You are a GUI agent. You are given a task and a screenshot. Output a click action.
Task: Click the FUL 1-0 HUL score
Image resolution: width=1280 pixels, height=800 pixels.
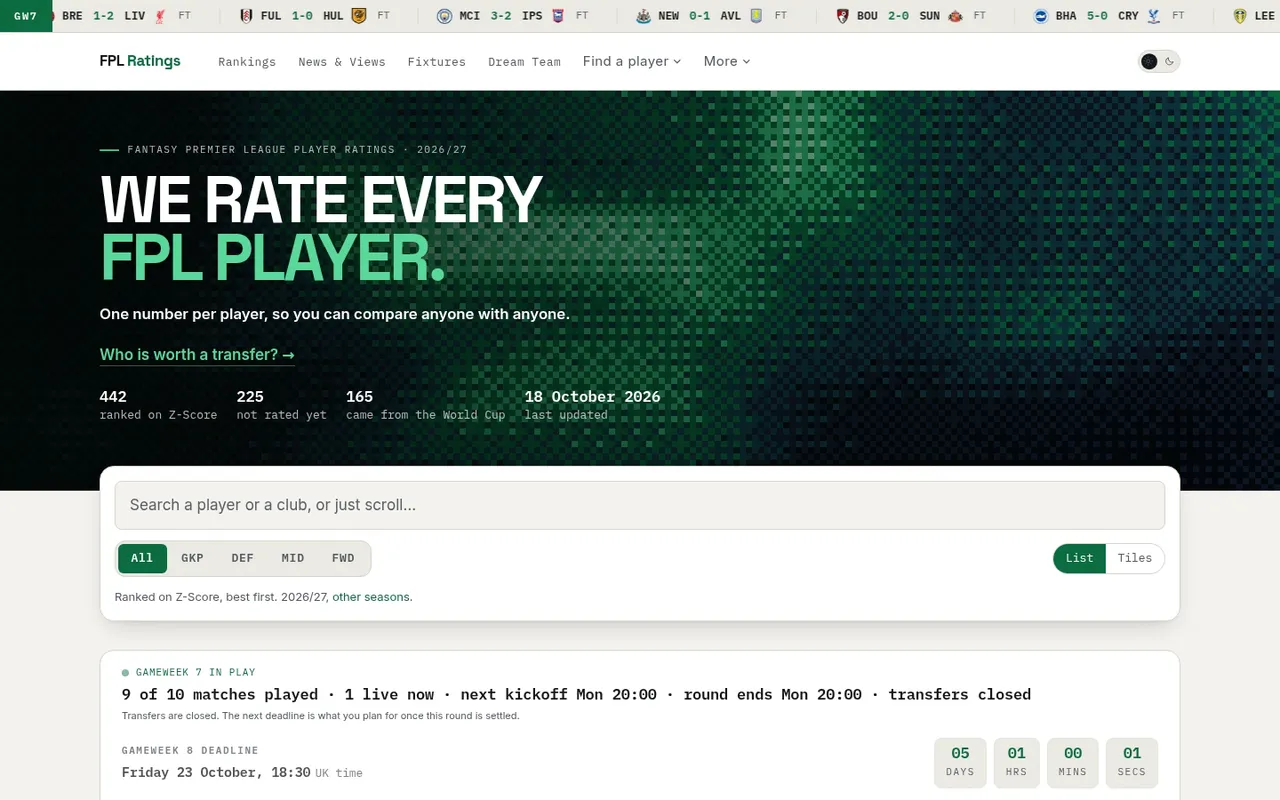(x=302, y=16)
